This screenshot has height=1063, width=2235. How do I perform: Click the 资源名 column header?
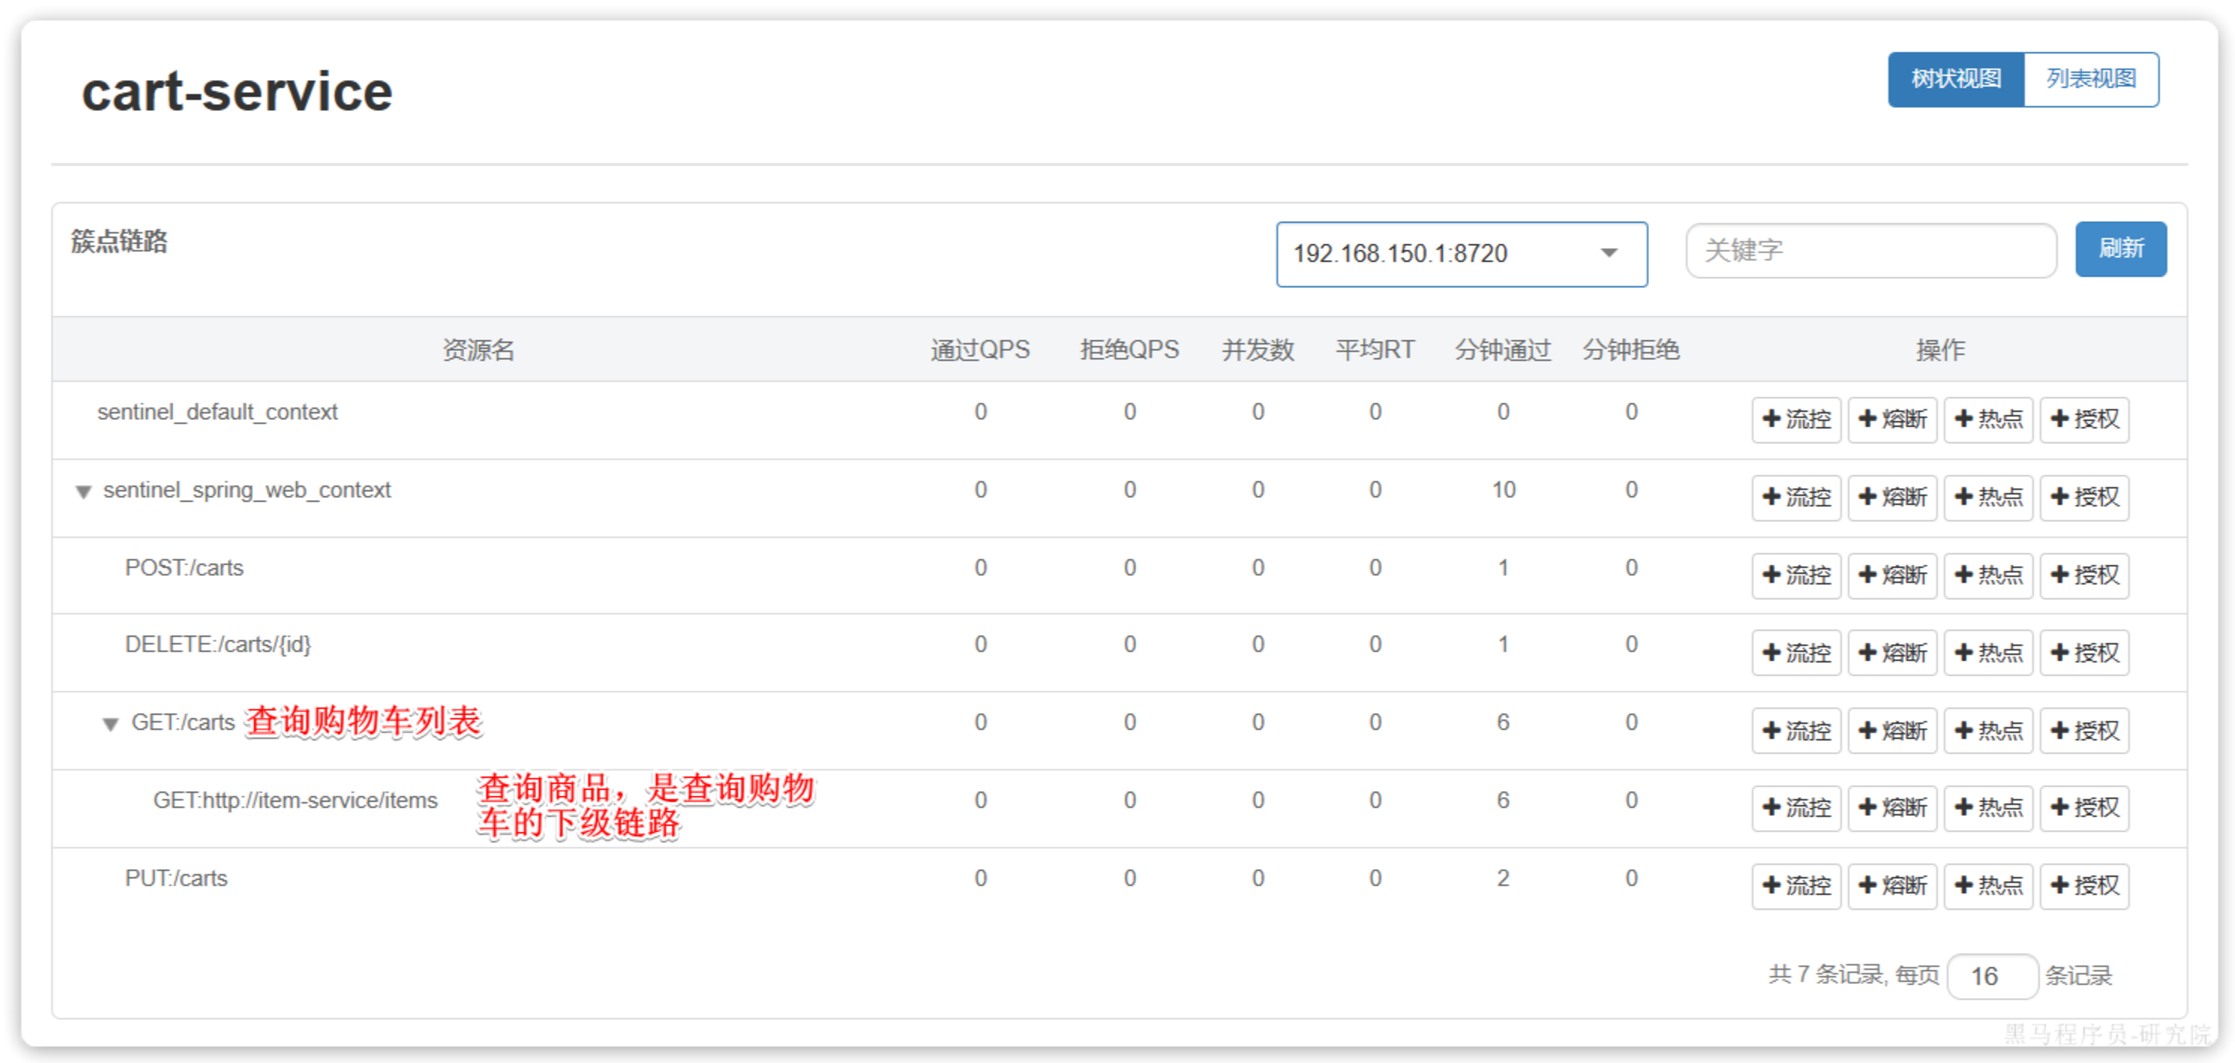[x=478, y=350]
